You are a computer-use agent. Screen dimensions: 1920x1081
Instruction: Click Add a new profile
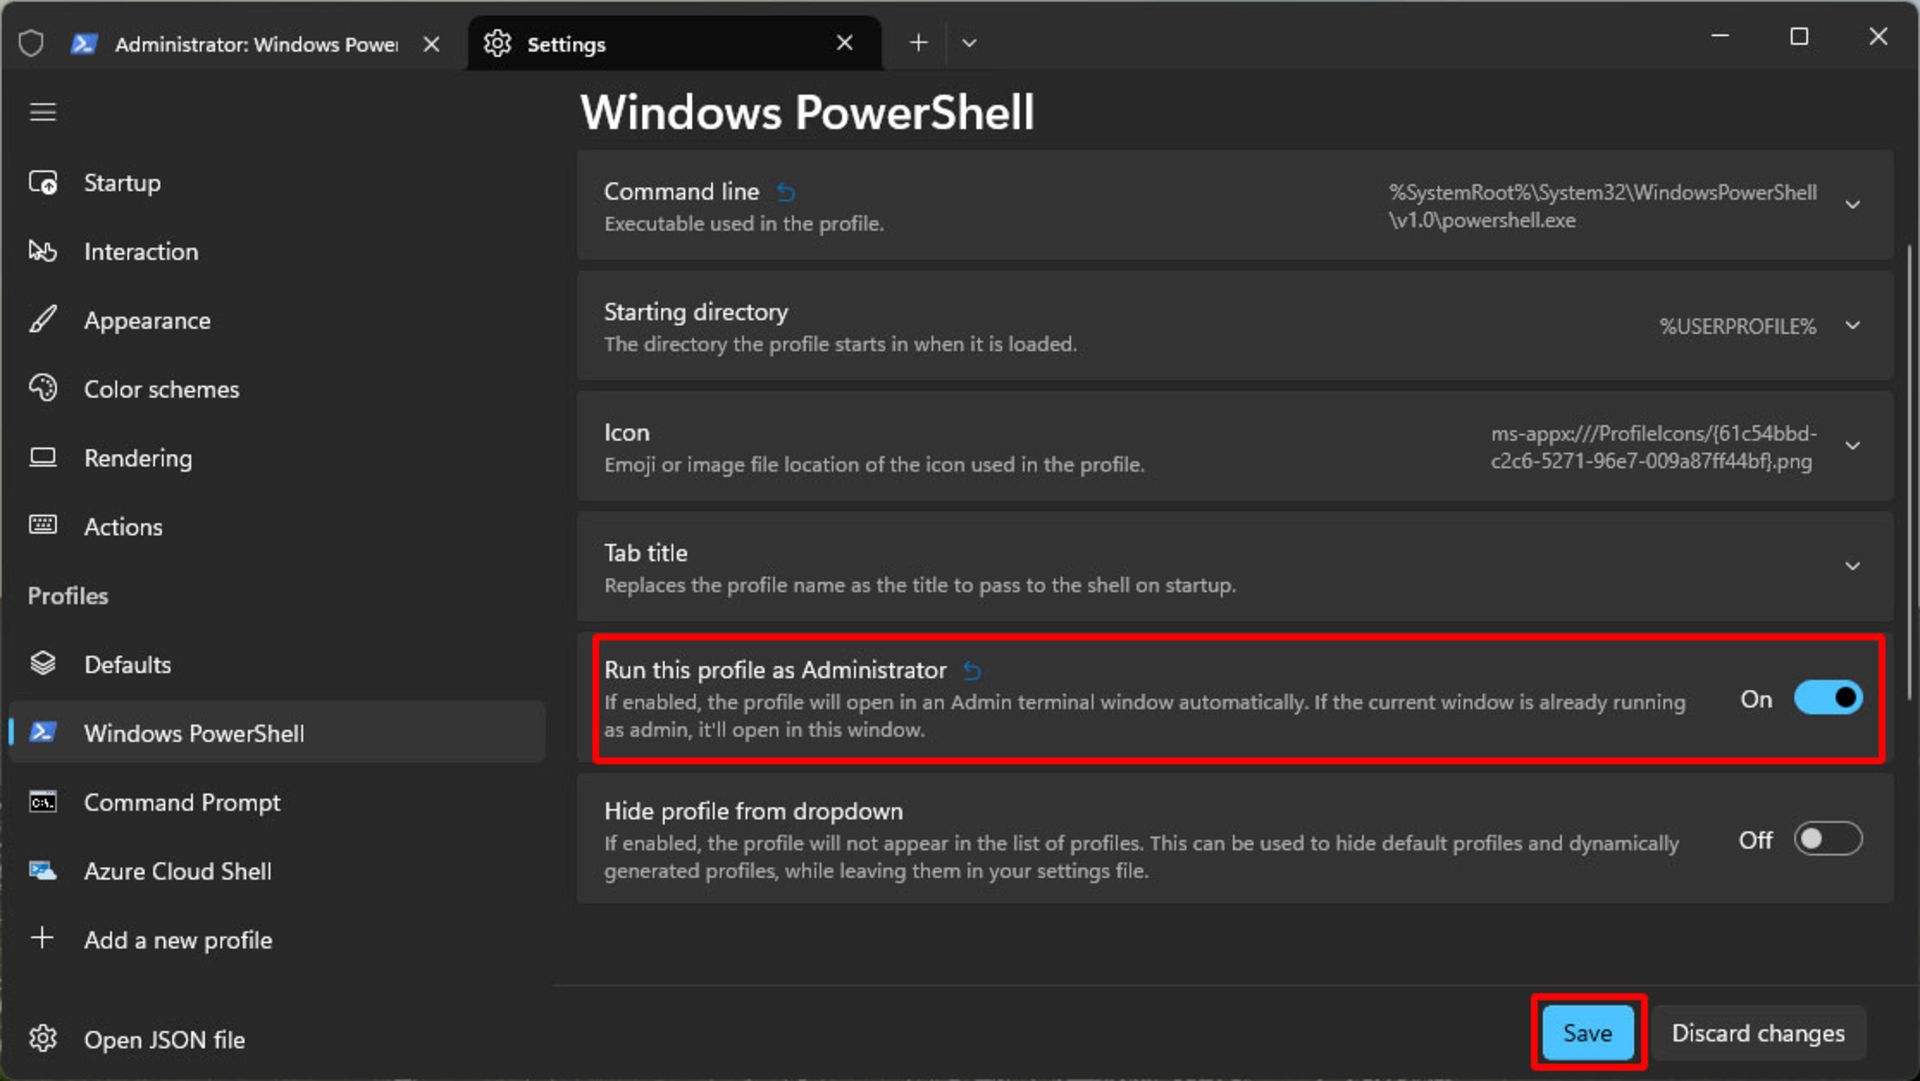click(277, 940)
